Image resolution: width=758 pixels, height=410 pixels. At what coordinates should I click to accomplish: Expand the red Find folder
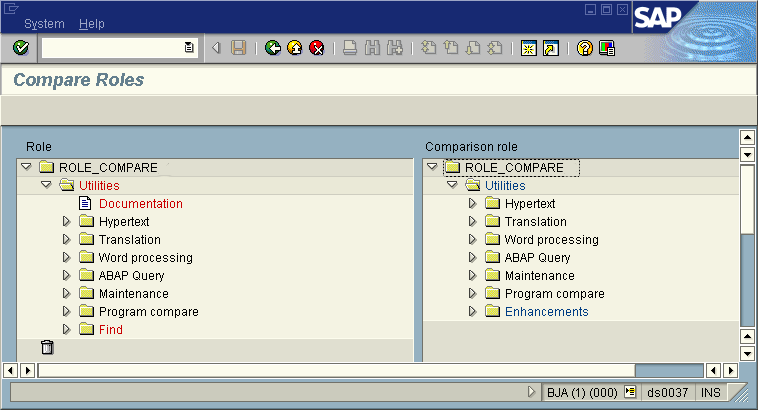(67, 330)
